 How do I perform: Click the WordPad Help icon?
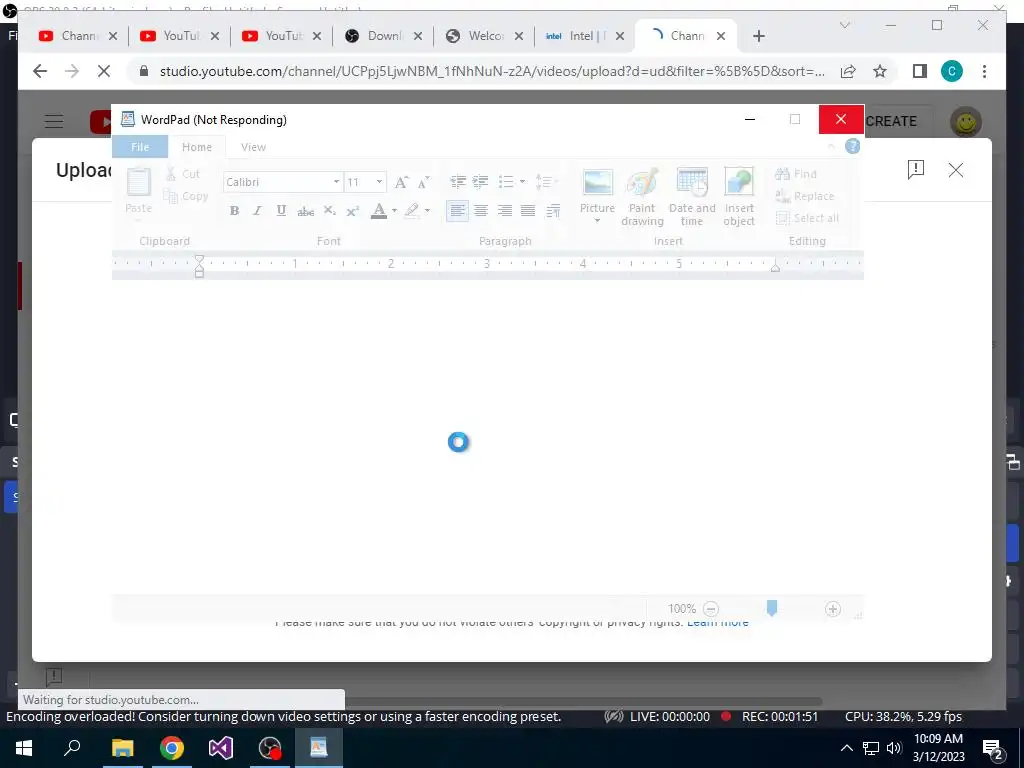[x=852, y=146]
